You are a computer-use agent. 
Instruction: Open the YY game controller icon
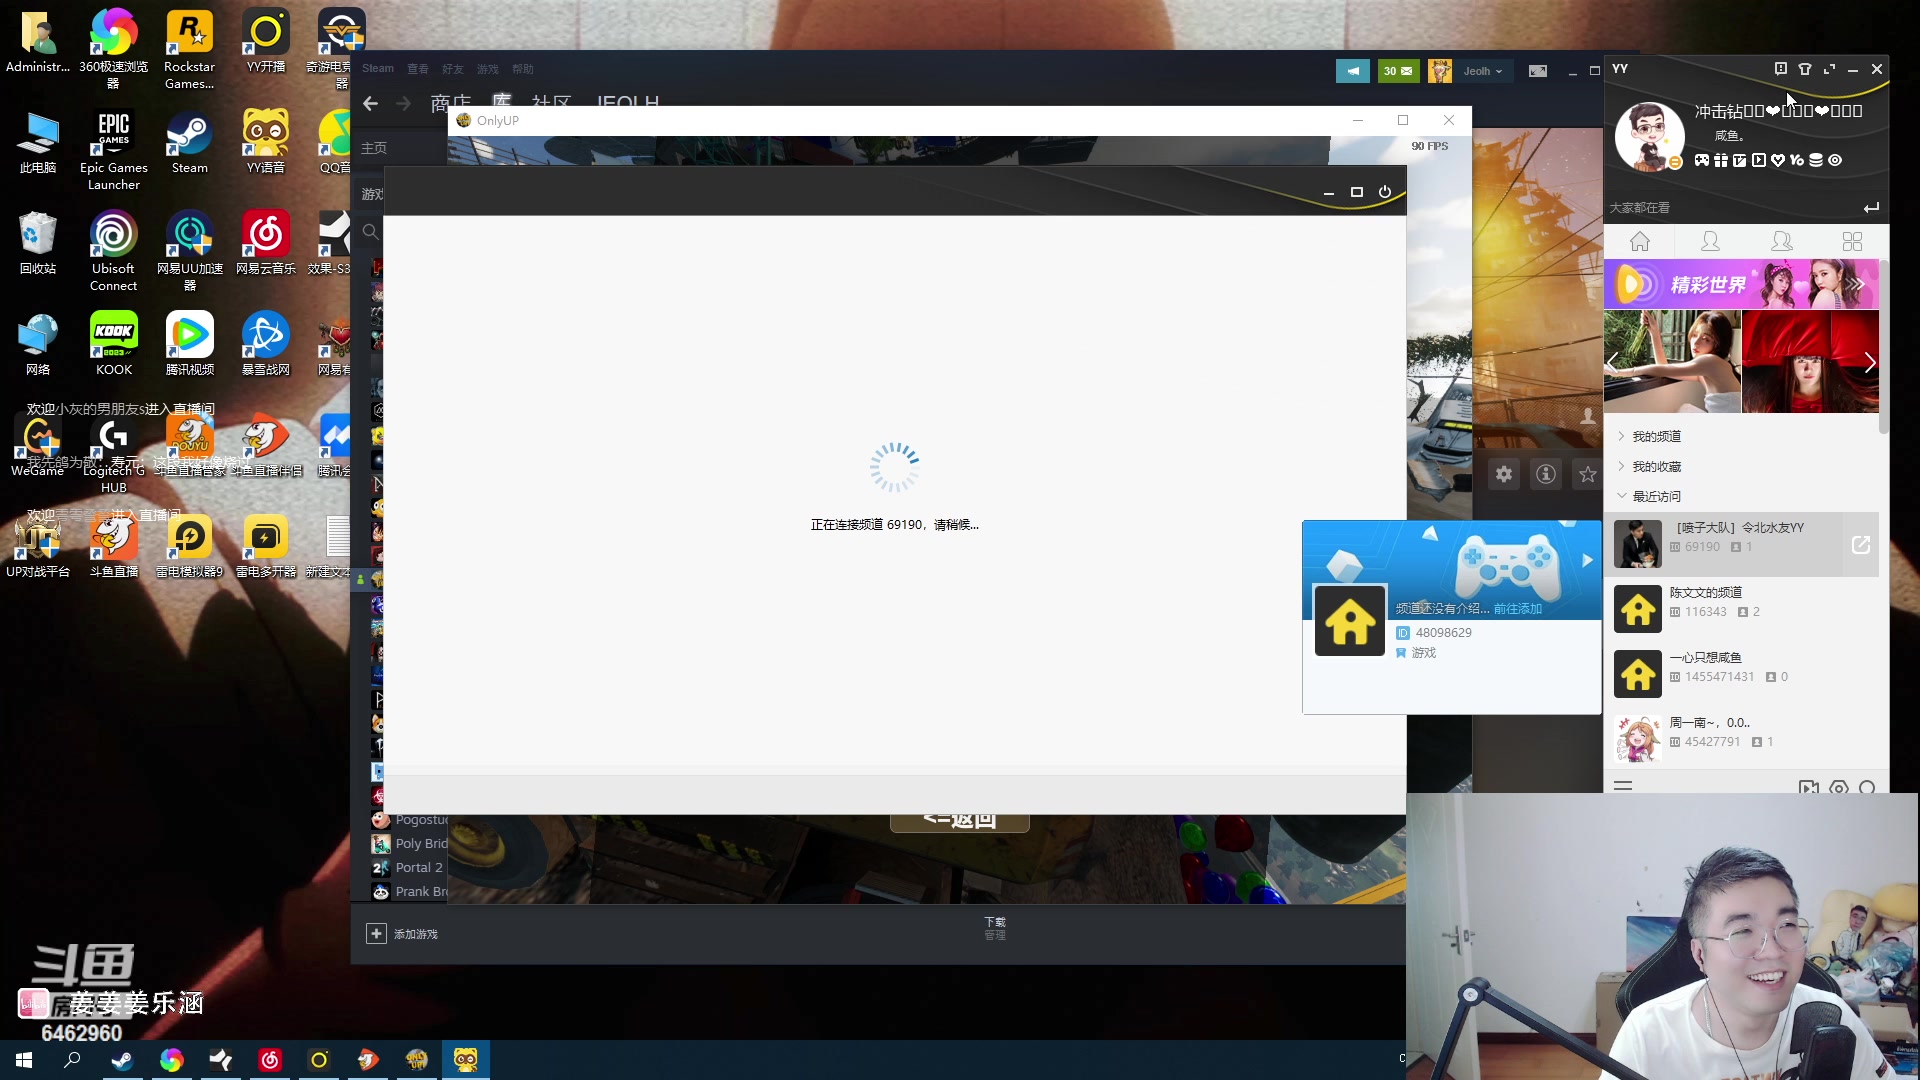(x=1701, y=160)
